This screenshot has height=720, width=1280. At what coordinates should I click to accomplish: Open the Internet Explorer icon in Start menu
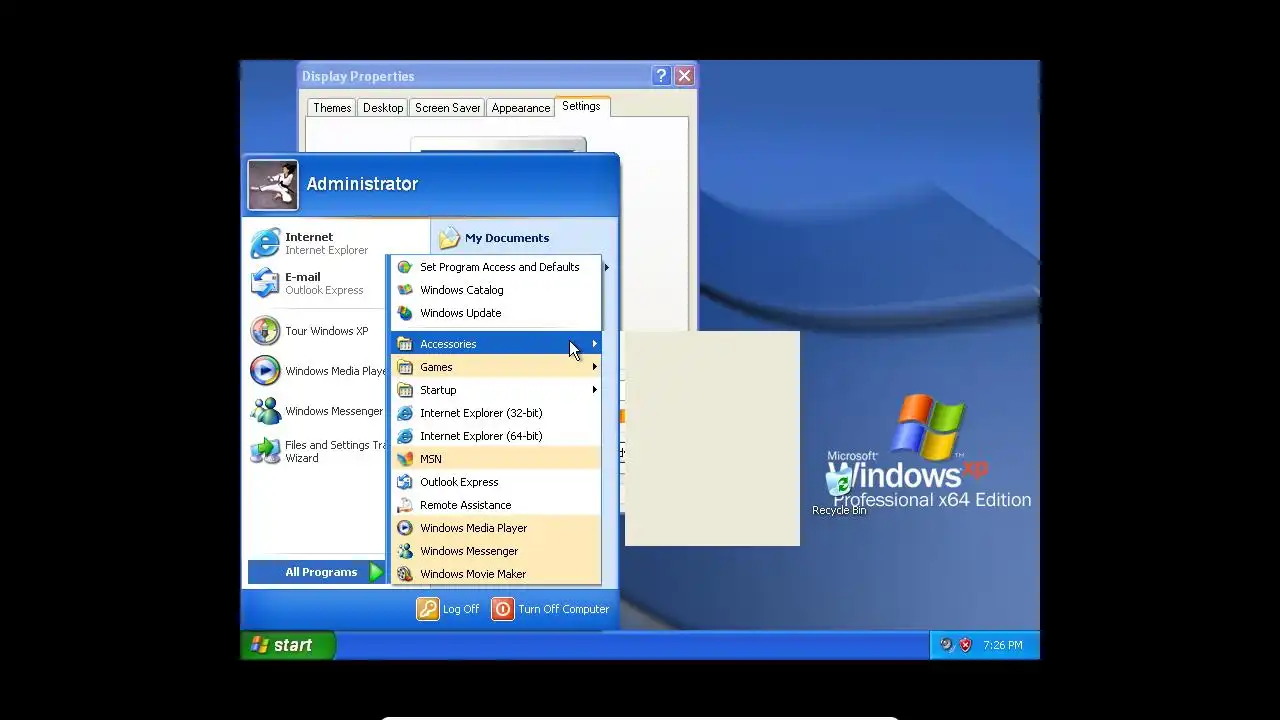click(265, 243)
